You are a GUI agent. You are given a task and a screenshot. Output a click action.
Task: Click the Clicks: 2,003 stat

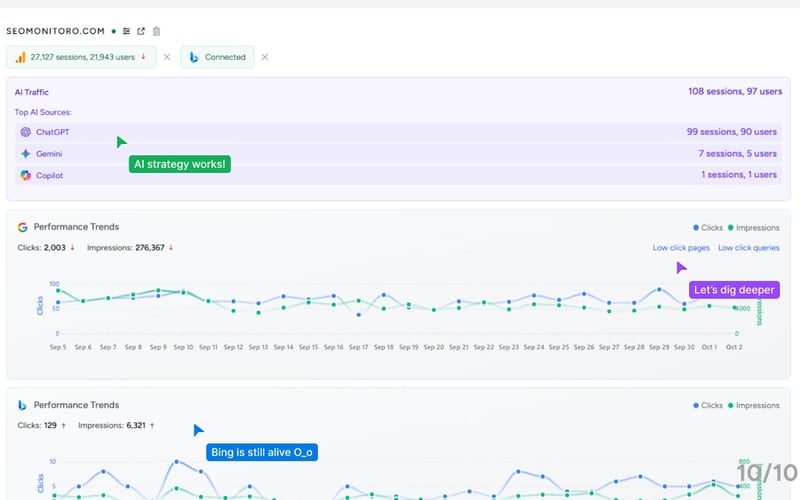[41, 247]
